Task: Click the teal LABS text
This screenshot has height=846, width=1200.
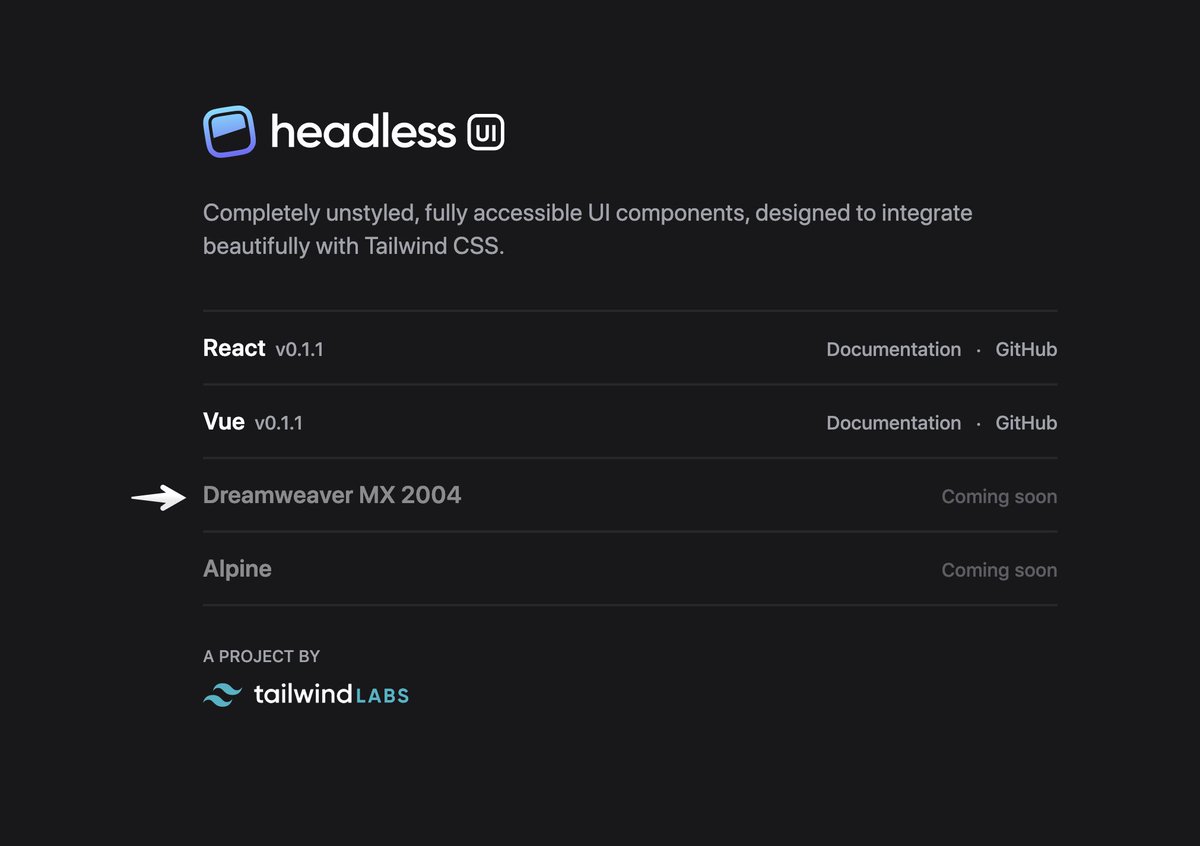Action: [x=382, y=695]
